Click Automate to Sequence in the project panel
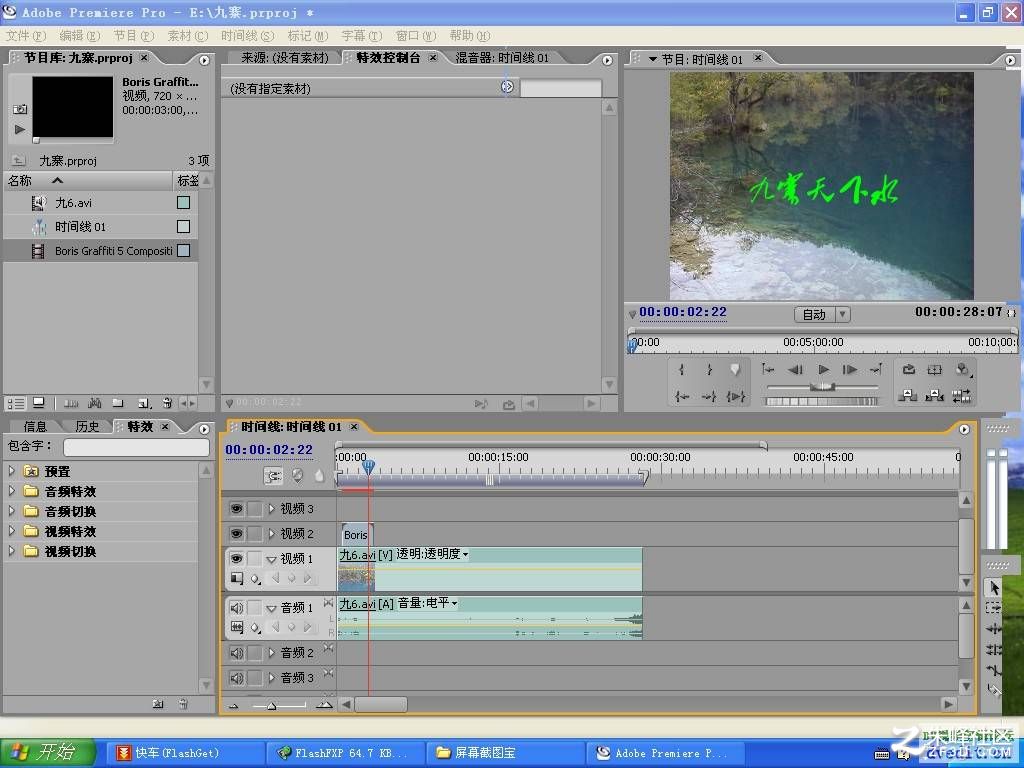The height and width of the screenshot is (768, 1024). pyautogui.click(x=71, y=403)
